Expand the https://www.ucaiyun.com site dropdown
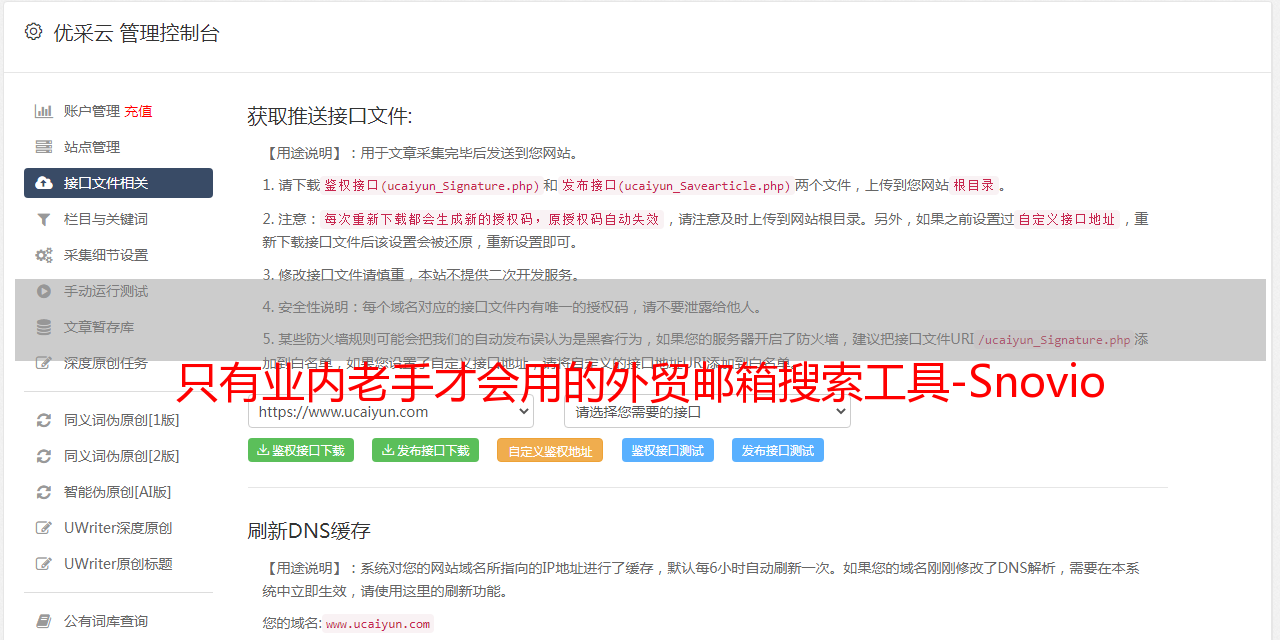The width and height of the screenshot is (1280, 640). tap(391, 411)
